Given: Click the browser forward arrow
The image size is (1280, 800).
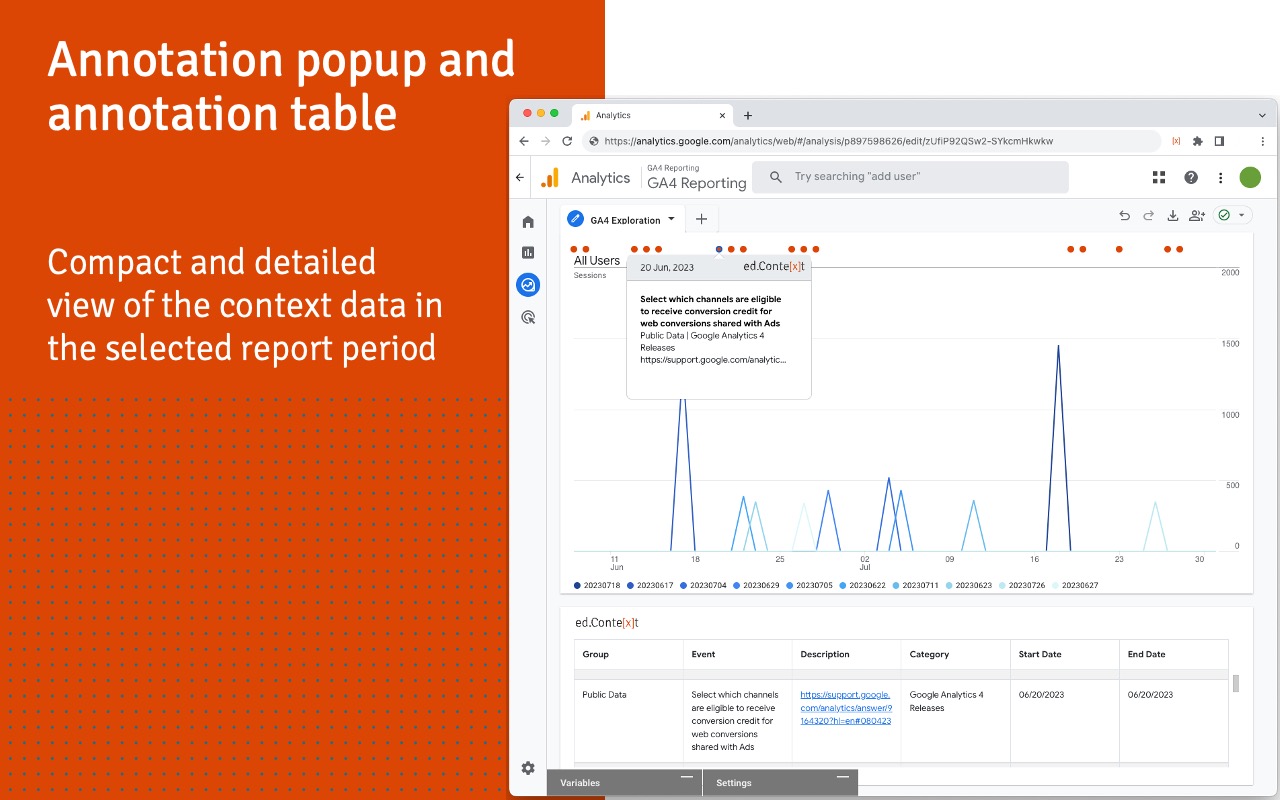Looking at the screenshot, I should click(545, 141).
